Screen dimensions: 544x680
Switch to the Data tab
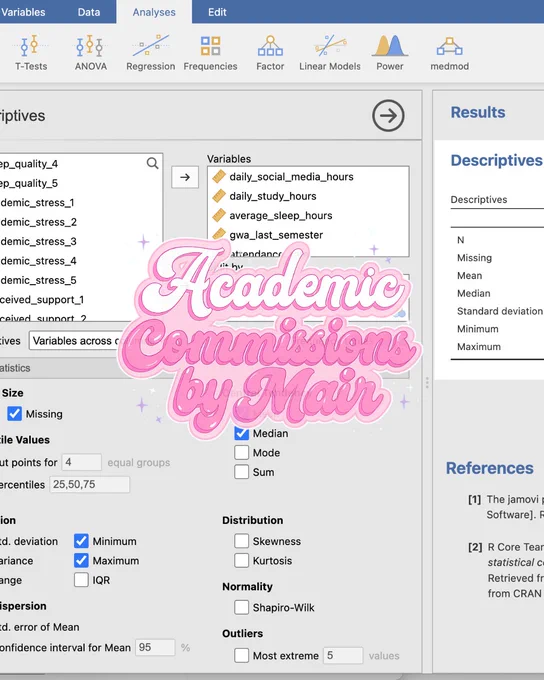pos(89,12)
